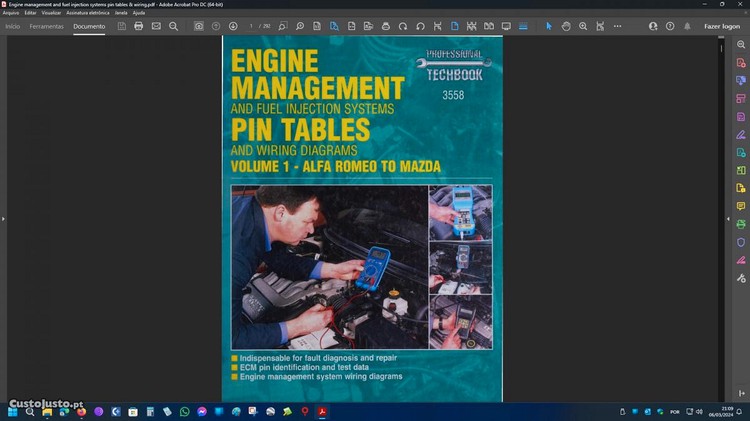Click the Print icon in the toolbar
The width and height of the screenshot is (750, 421).
coord(139,26)
